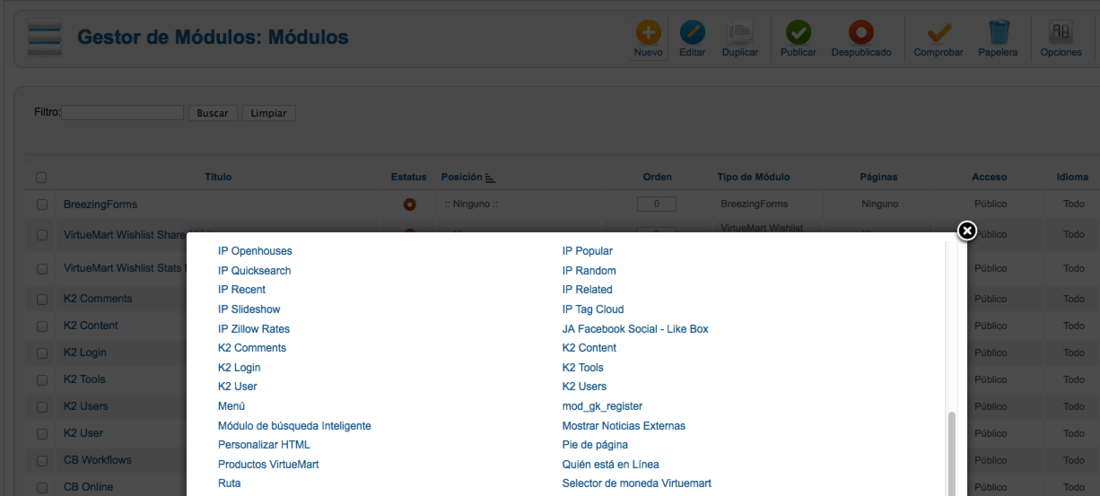
Task: Click the Duplicar toolbar icon
Action: pos(740,32)
